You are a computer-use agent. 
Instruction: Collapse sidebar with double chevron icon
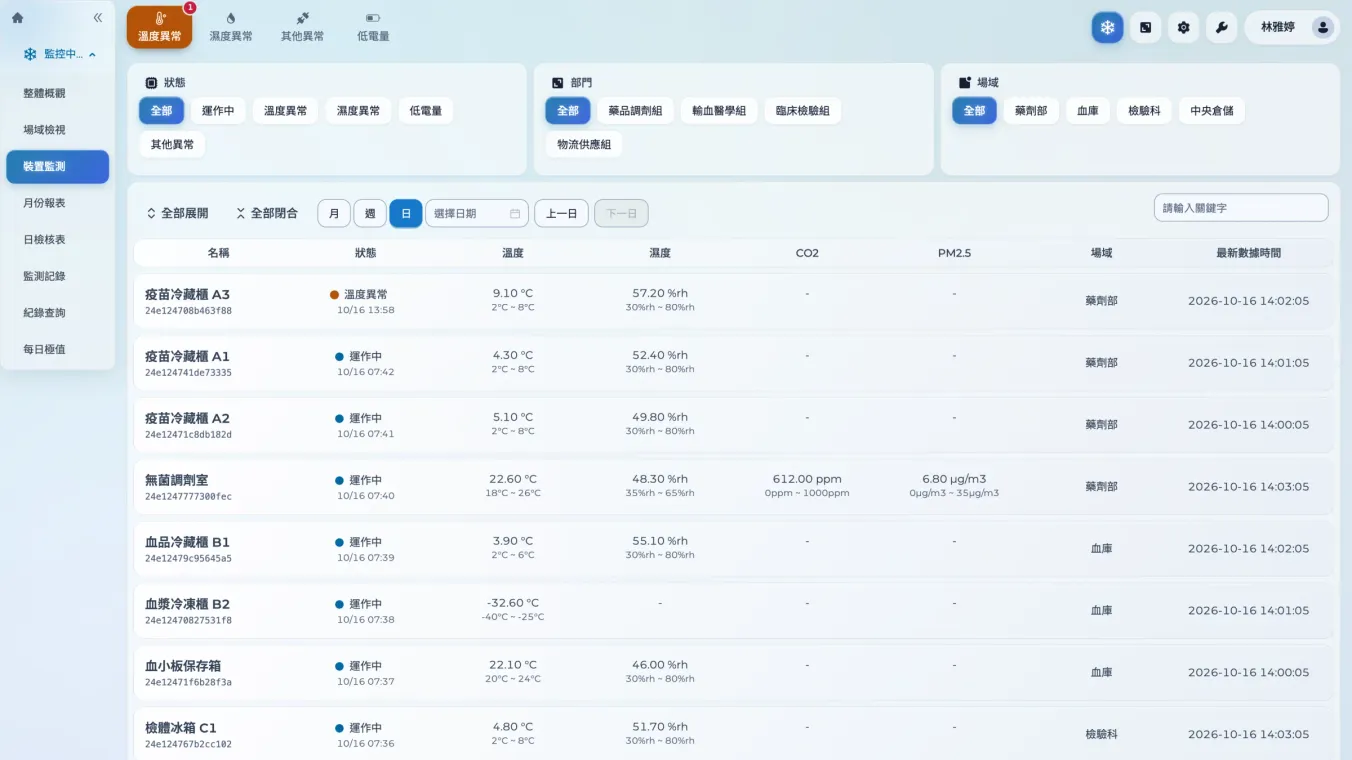[x=98, y=18]
